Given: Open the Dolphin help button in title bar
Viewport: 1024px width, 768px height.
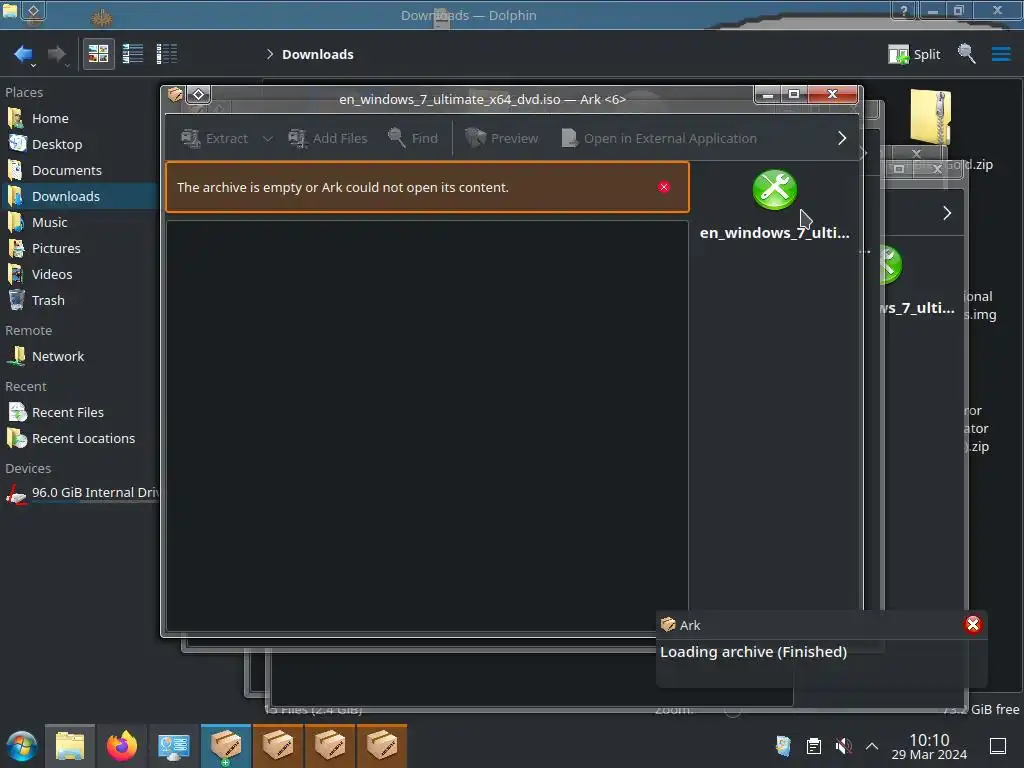Looking at the screenshot, I should coord(904,10).
